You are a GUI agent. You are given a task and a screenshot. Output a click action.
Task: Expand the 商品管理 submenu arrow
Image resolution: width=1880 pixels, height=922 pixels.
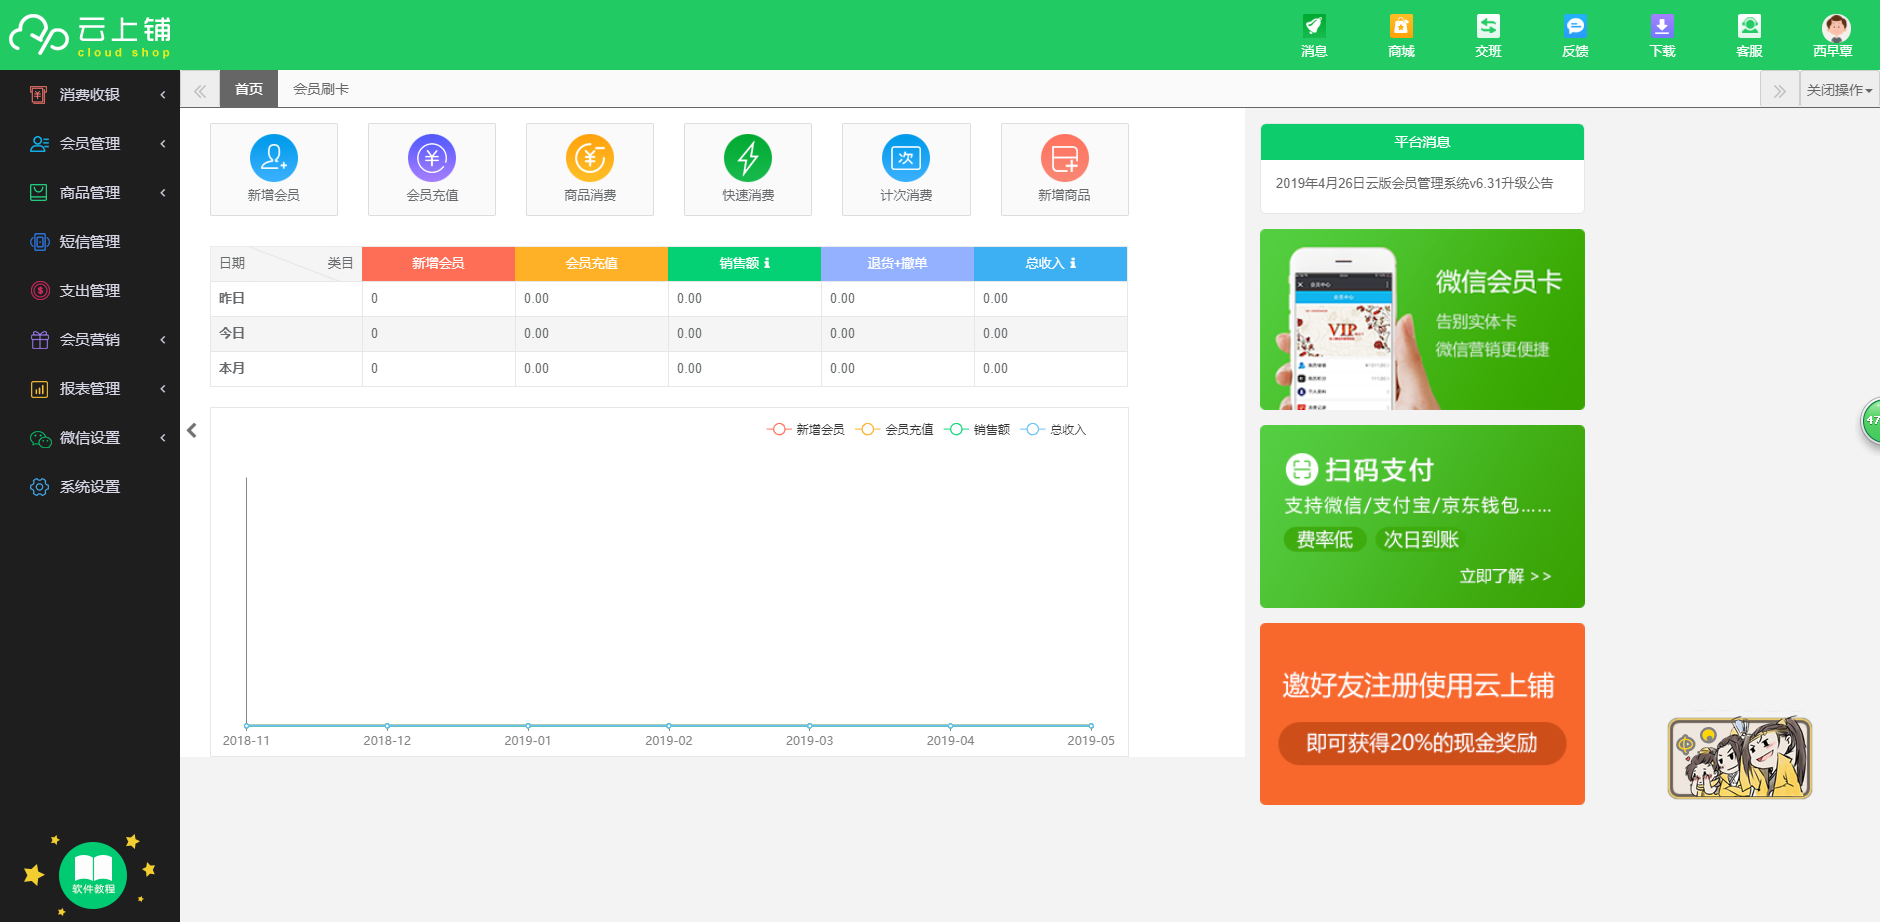pos(163,193)
